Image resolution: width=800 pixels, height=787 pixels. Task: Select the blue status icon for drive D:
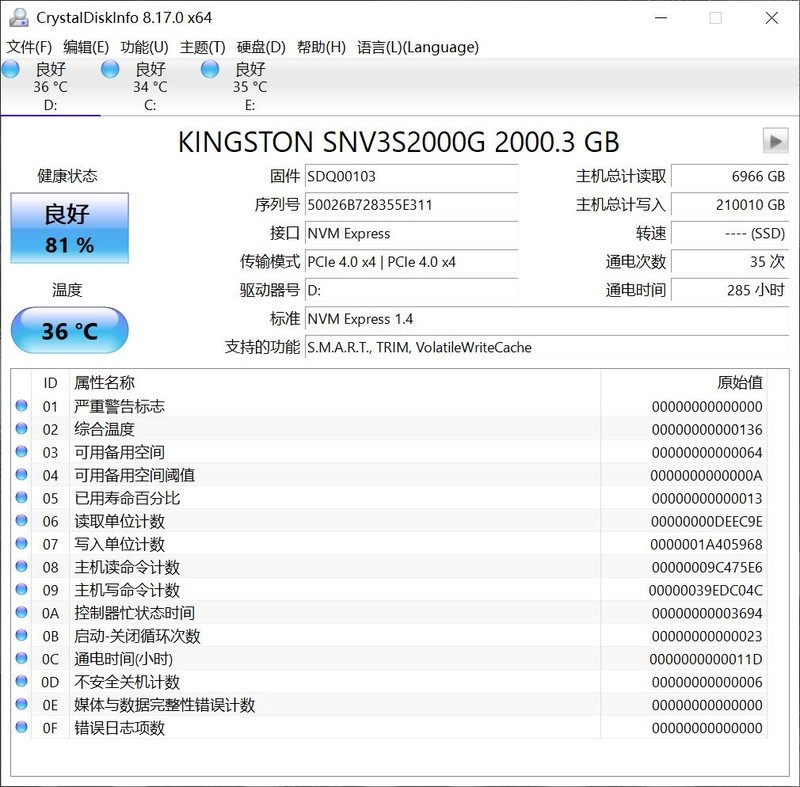pyautogui.click(x=11, y=68)
